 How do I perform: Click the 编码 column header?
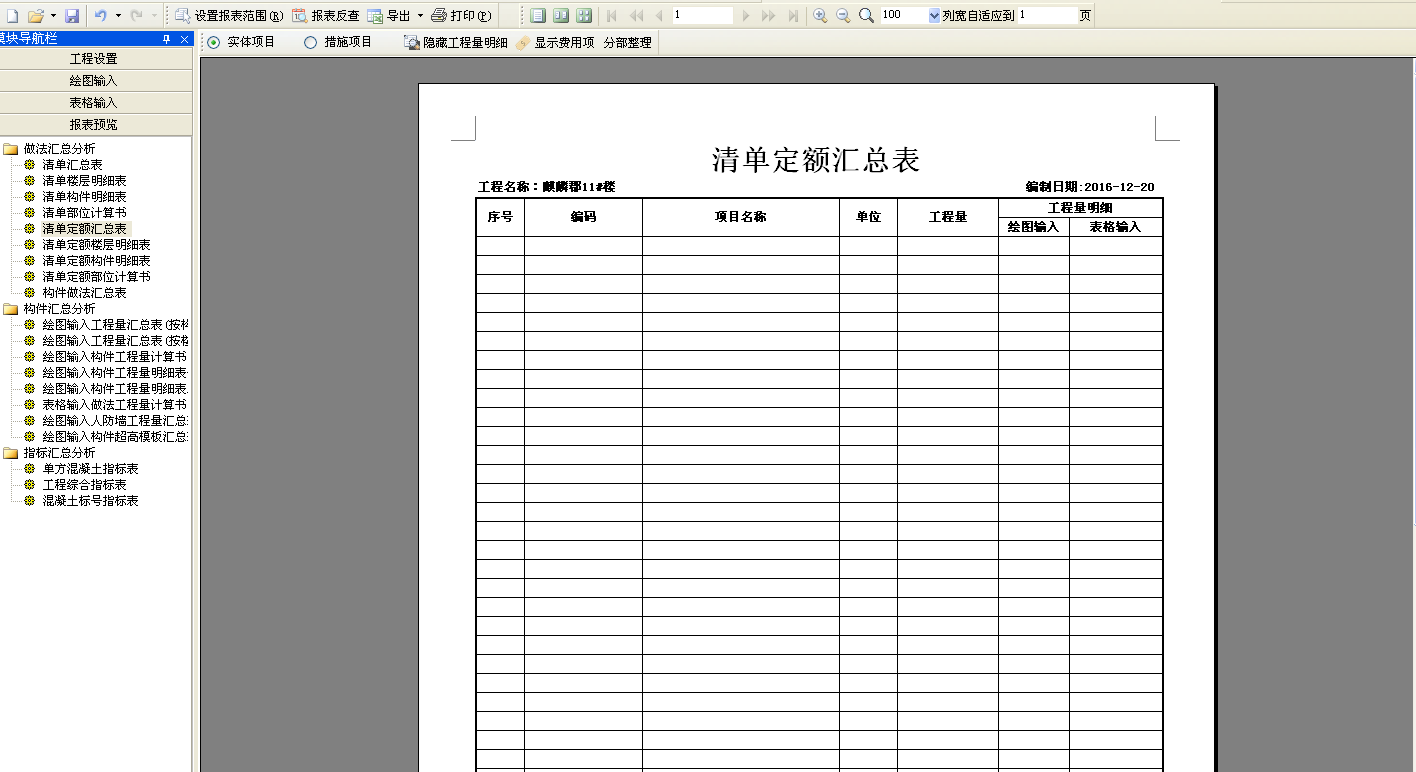coord(583,217)
